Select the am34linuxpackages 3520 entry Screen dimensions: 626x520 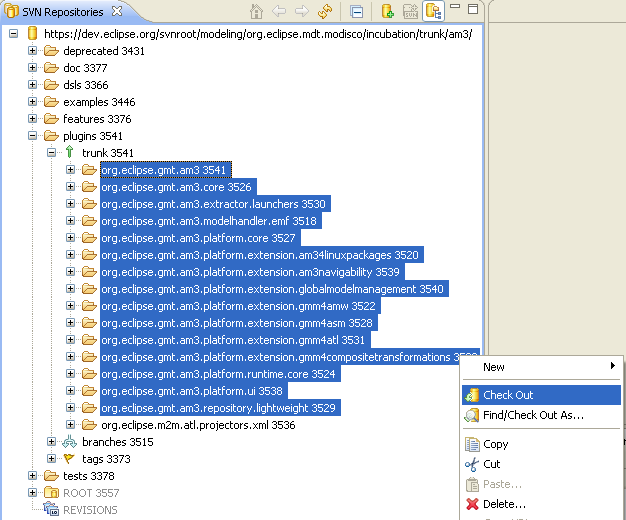coord(261,255)
